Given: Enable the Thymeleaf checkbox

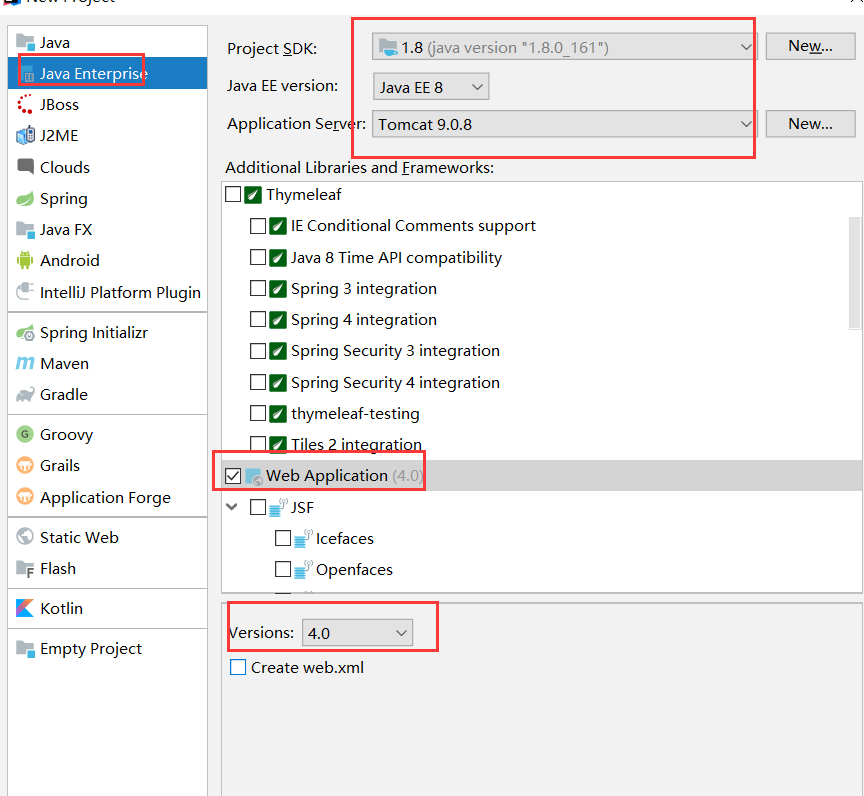Looking at the screenshot, I should (x=233, y=194).
